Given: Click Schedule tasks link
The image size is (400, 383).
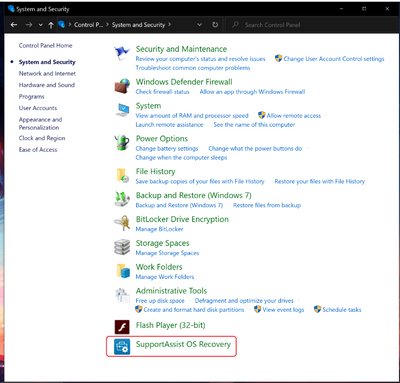Looking at the screenshot, I should (x=342, y=310).
